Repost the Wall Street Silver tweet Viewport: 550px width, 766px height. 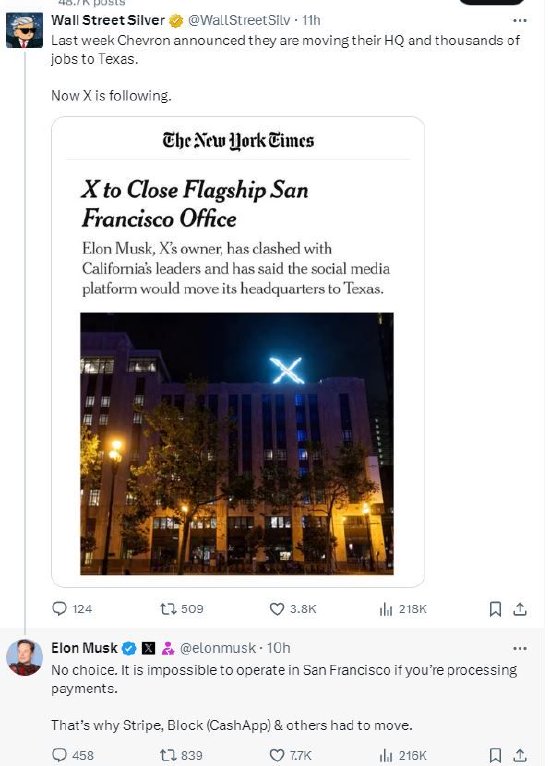coord(181,609)
